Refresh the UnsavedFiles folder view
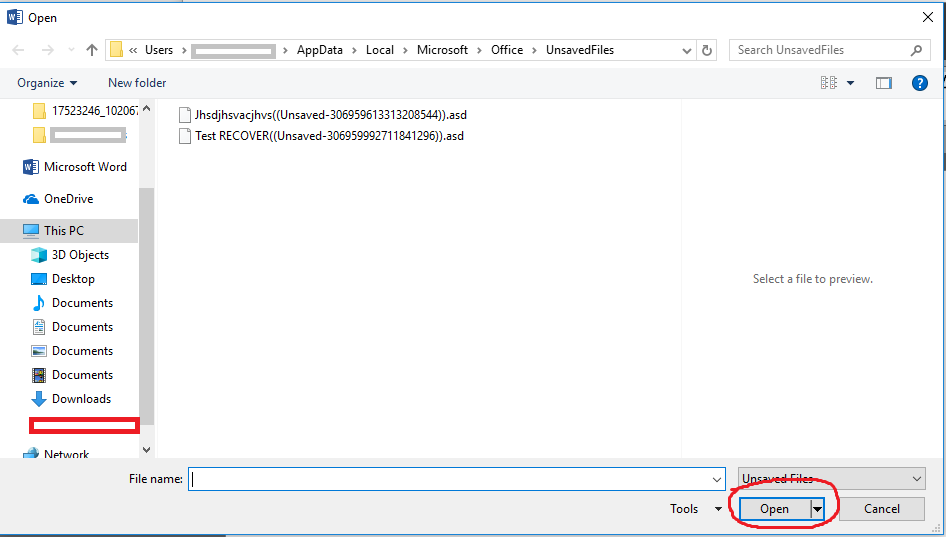 pos(707,50)
